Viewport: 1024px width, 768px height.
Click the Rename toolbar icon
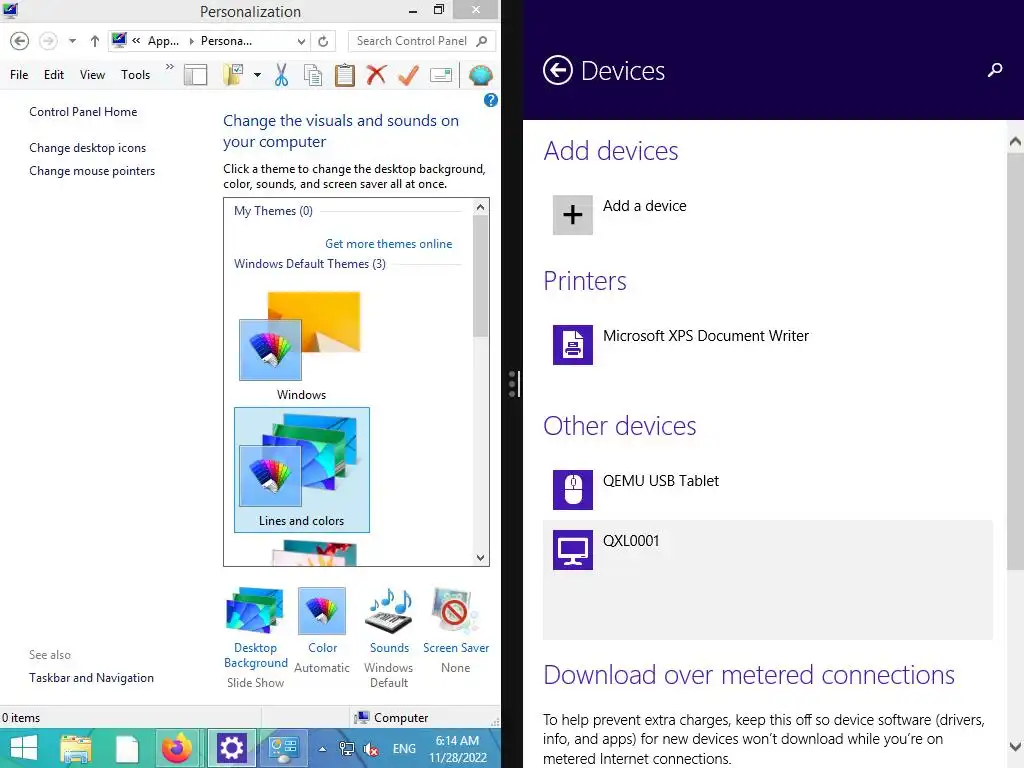click(x=441, y=75)
